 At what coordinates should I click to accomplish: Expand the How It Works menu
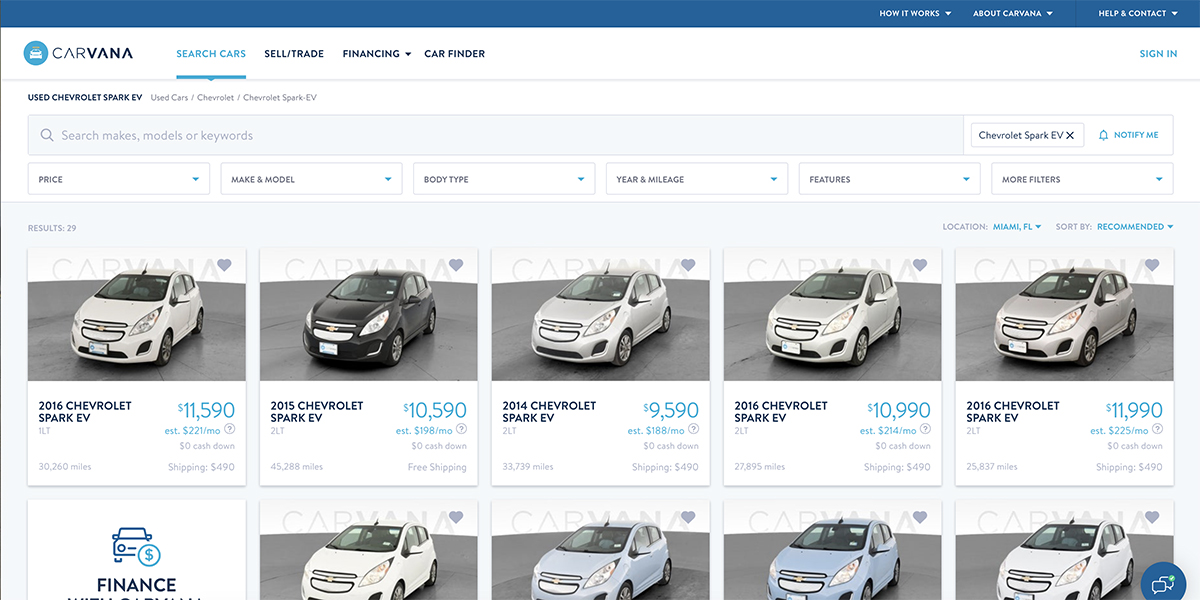pos(915,13)
